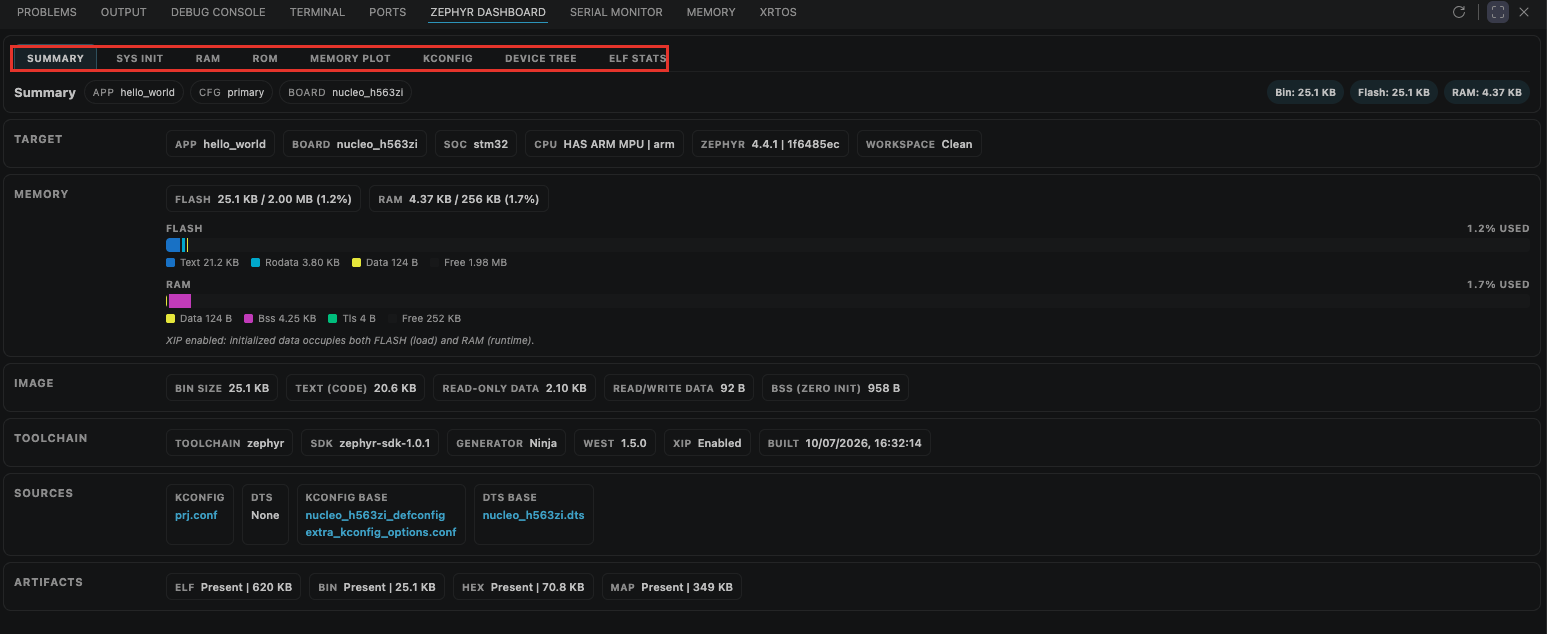Click the BIN SIZE 25.1 KB chip
Screen dimensions: 1547x634
click(x=222, y=388)
